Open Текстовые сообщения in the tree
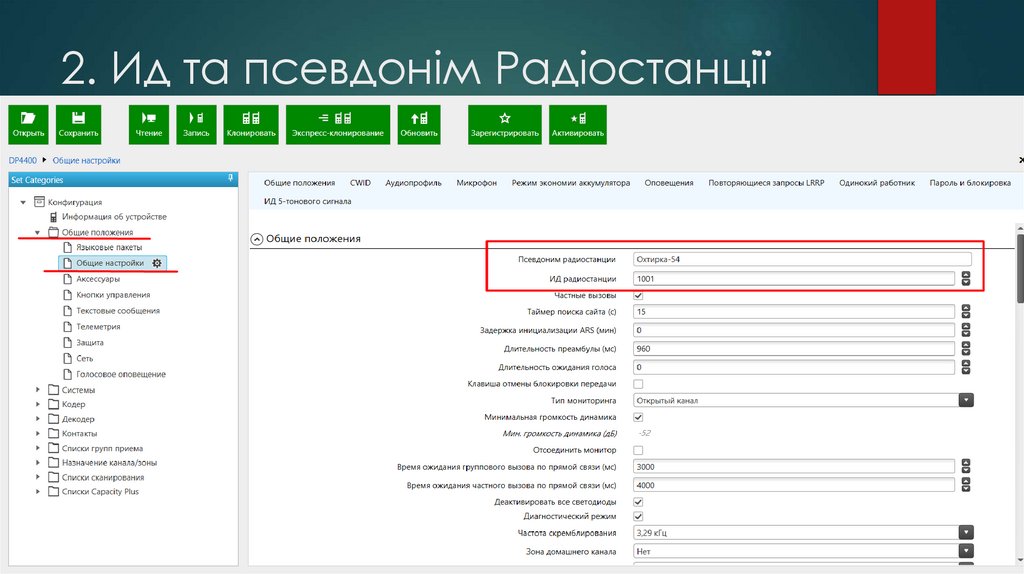 (118, 311)
